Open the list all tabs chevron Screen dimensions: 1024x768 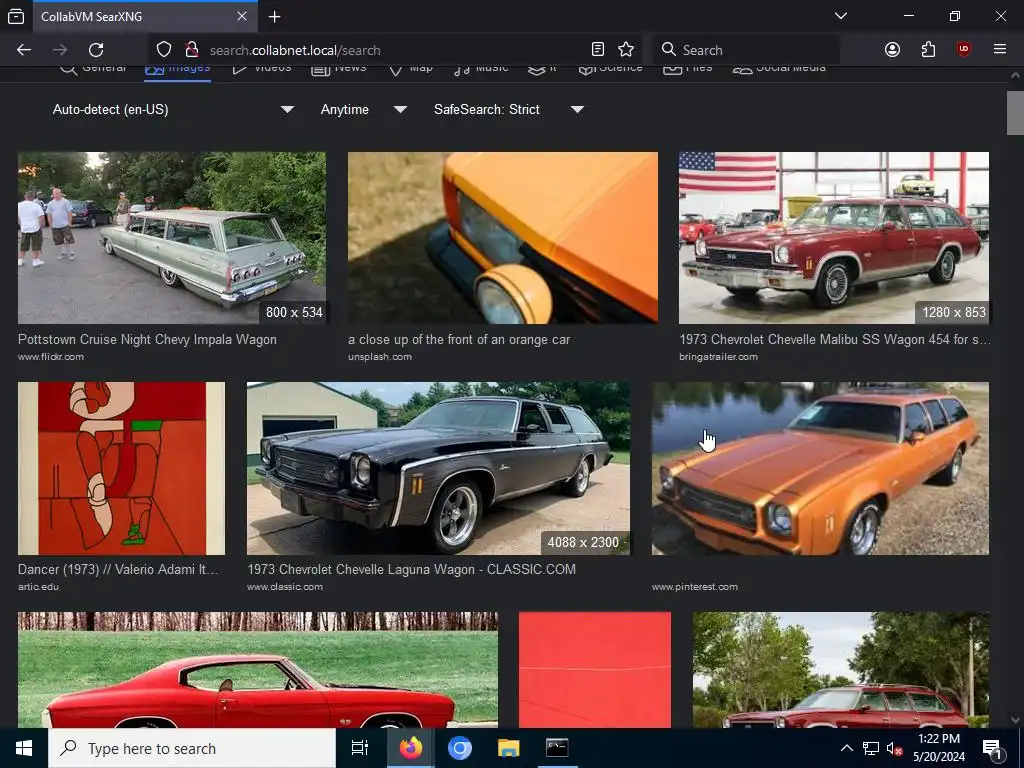click(x=841, y=16)
